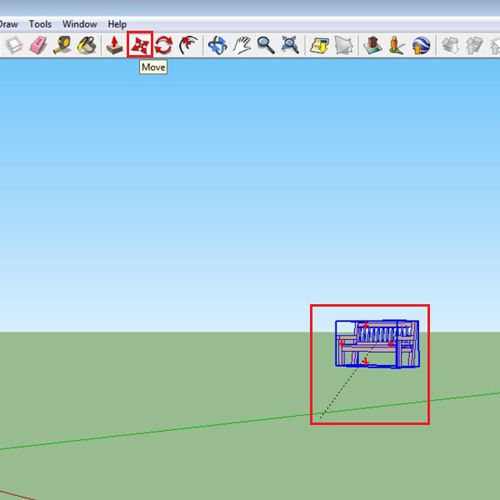Choose the Paint Bucket tool

(87, 45)
